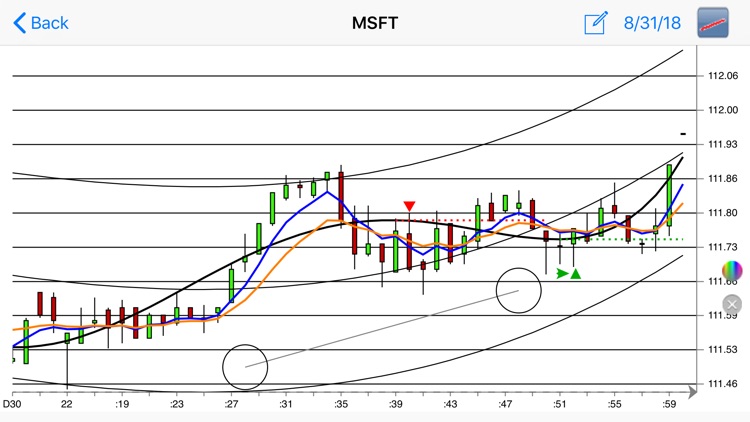Tap the gray arrow at time axis end
This screenshot has height=422, width=750.
692,392
